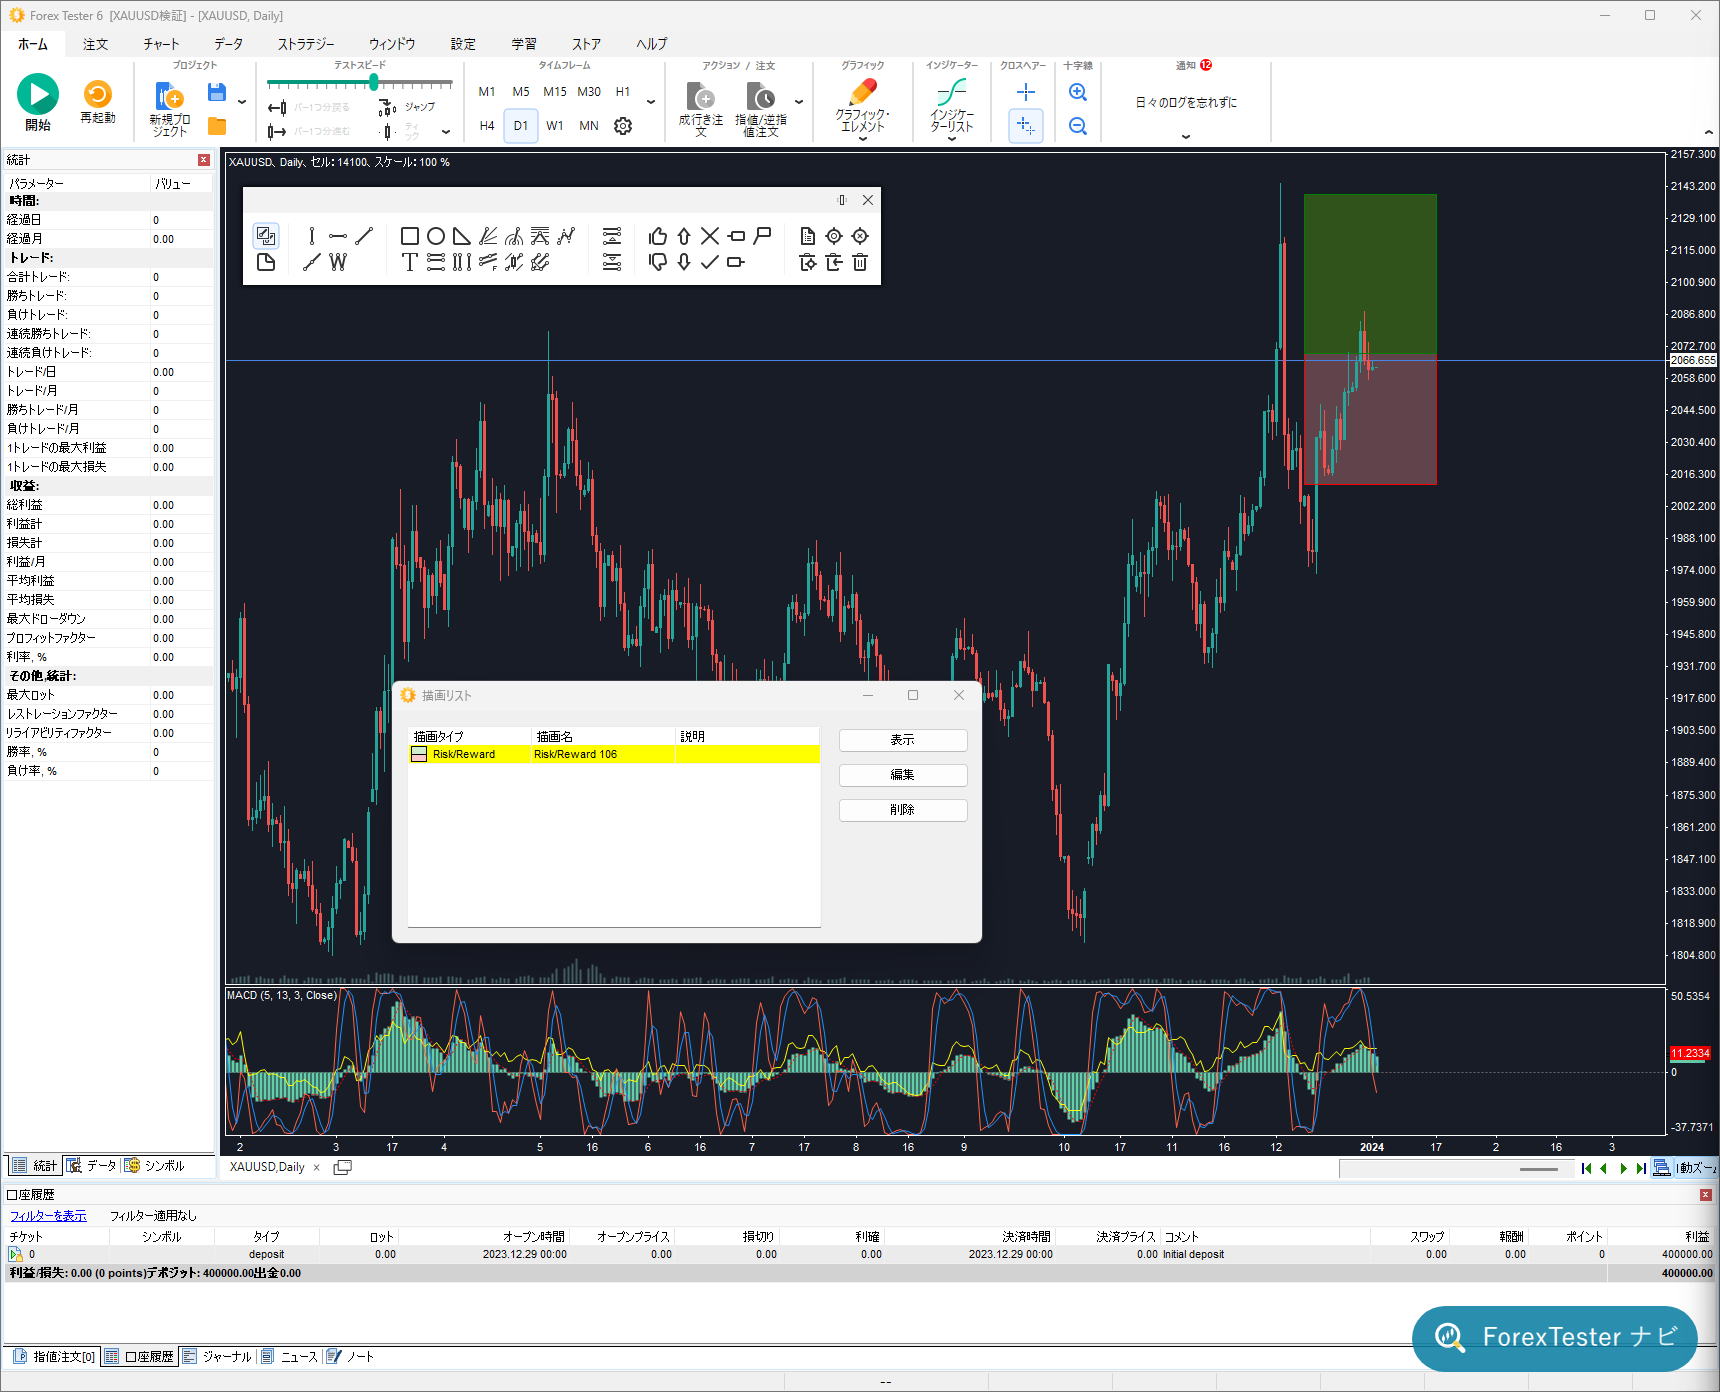Click the フィルターを表示 link
Screen dimensions: 1720x1392
click(x=48, y=1216)
